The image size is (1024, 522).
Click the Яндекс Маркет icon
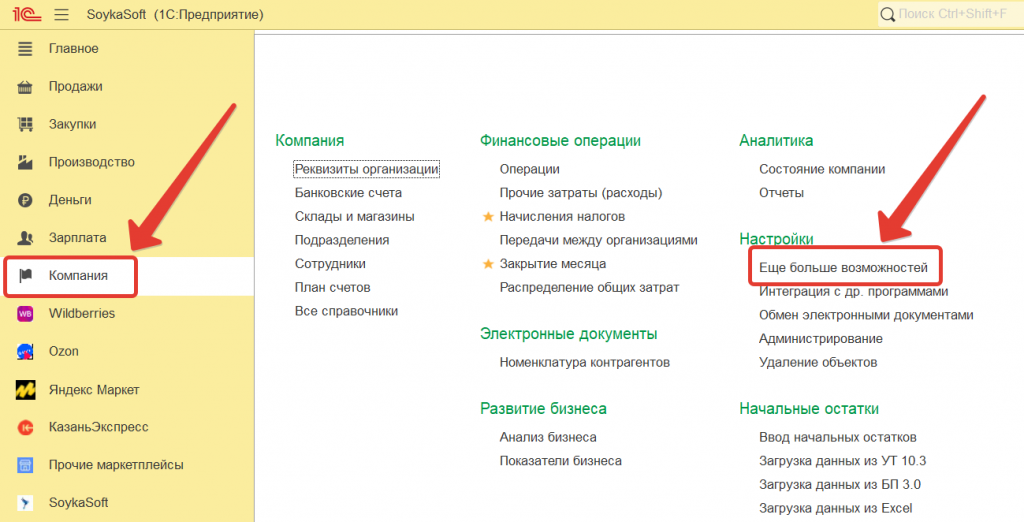pyautogui.click(x=26, y=390)
